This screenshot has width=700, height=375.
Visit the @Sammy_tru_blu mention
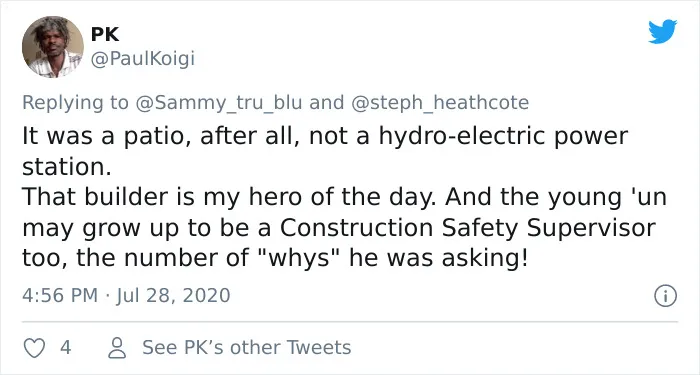[x=218, y=103]
